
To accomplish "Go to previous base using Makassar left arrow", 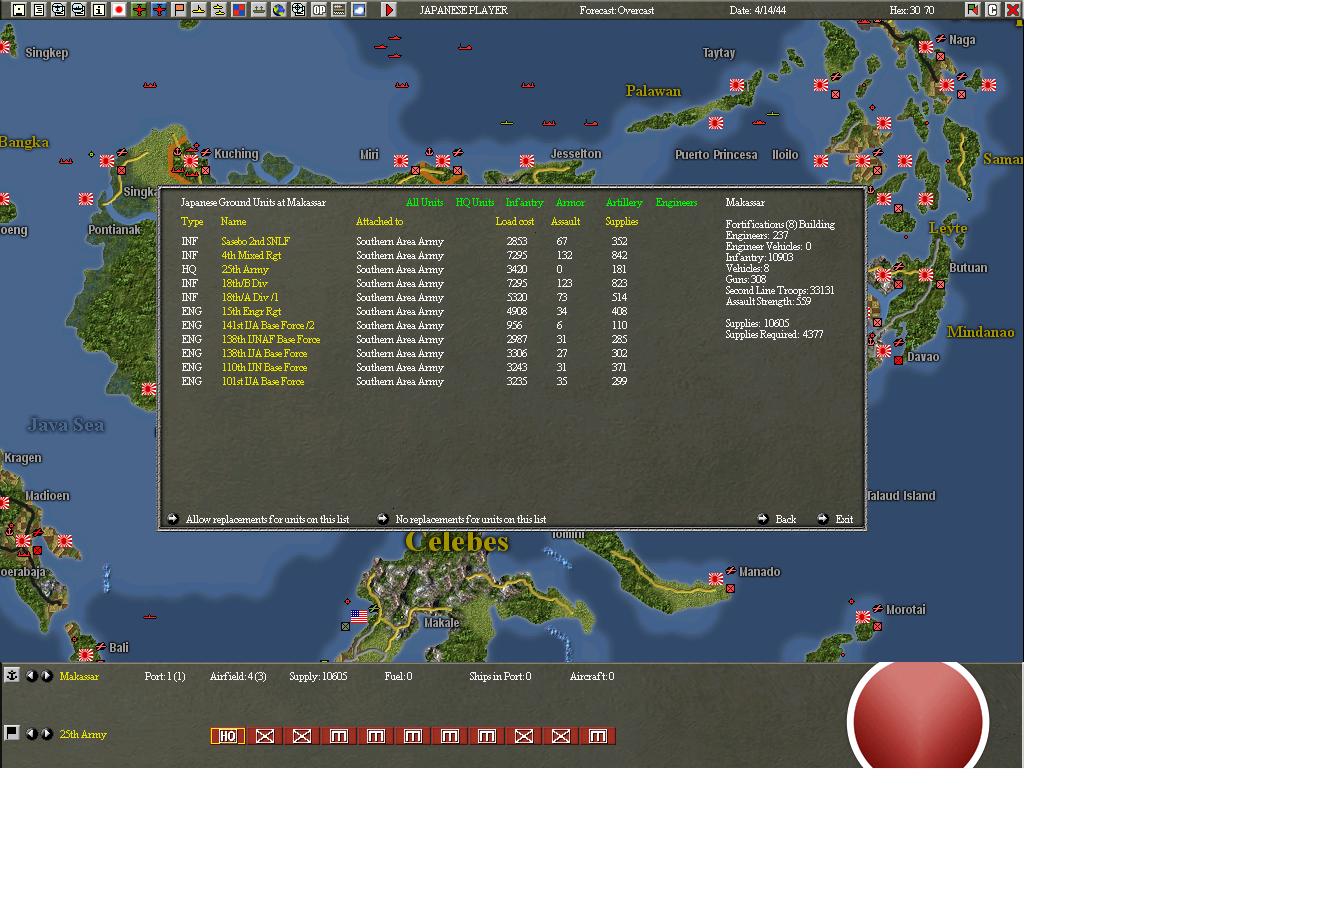I will click(31, 676).
